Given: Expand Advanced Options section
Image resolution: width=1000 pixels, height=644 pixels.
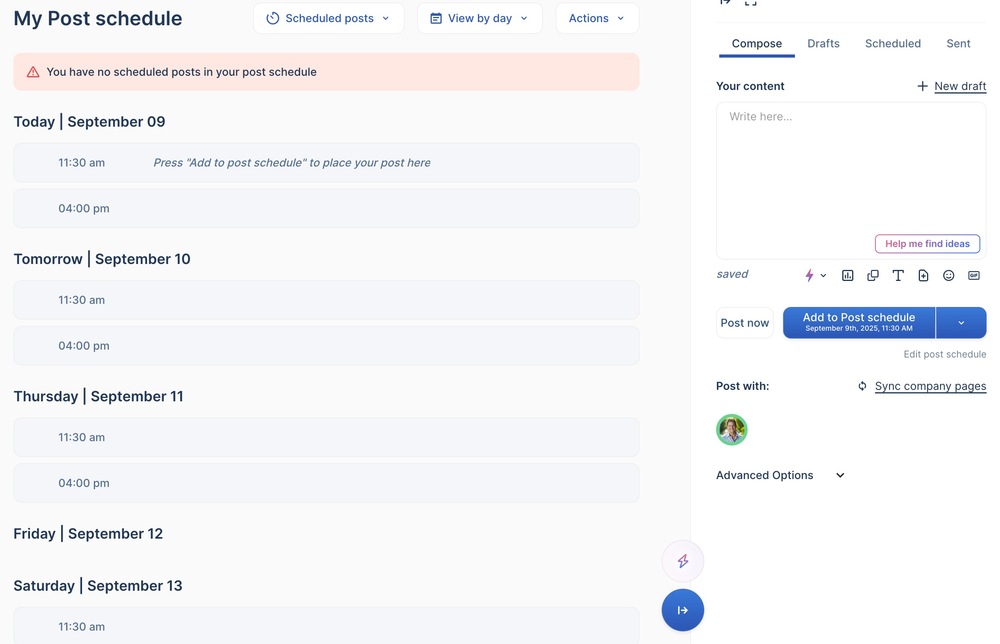Looking at the screenshot, I should pyautogui.click(x=780, y=475).
